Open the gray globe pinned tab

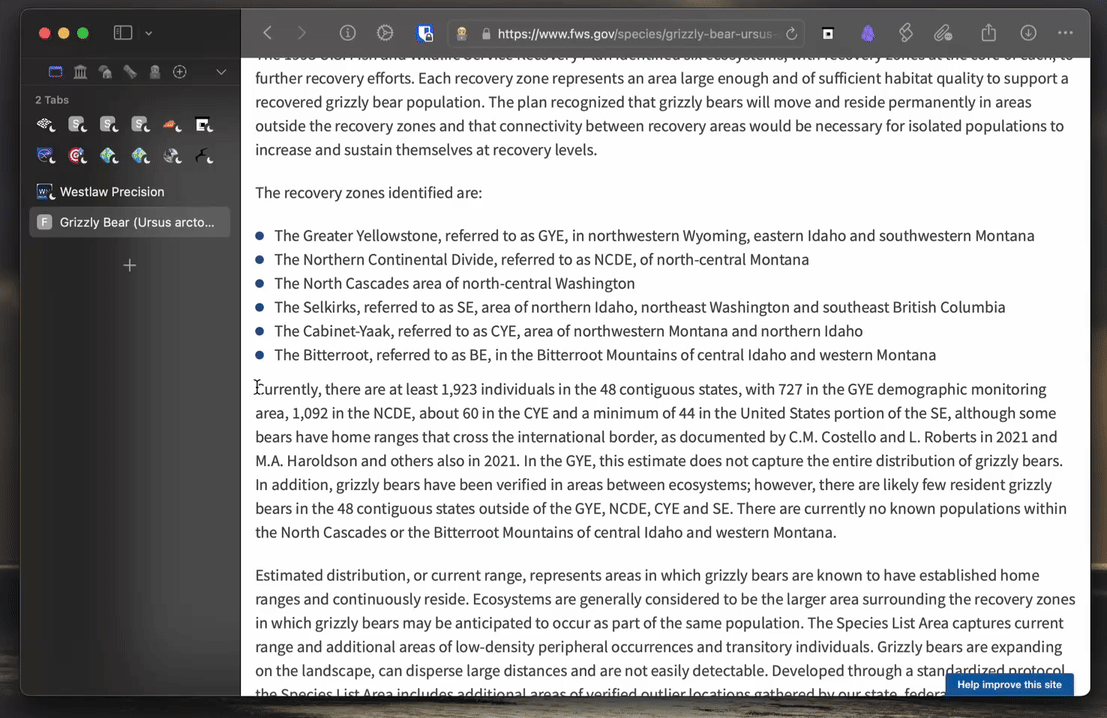[x=172, y=155]
